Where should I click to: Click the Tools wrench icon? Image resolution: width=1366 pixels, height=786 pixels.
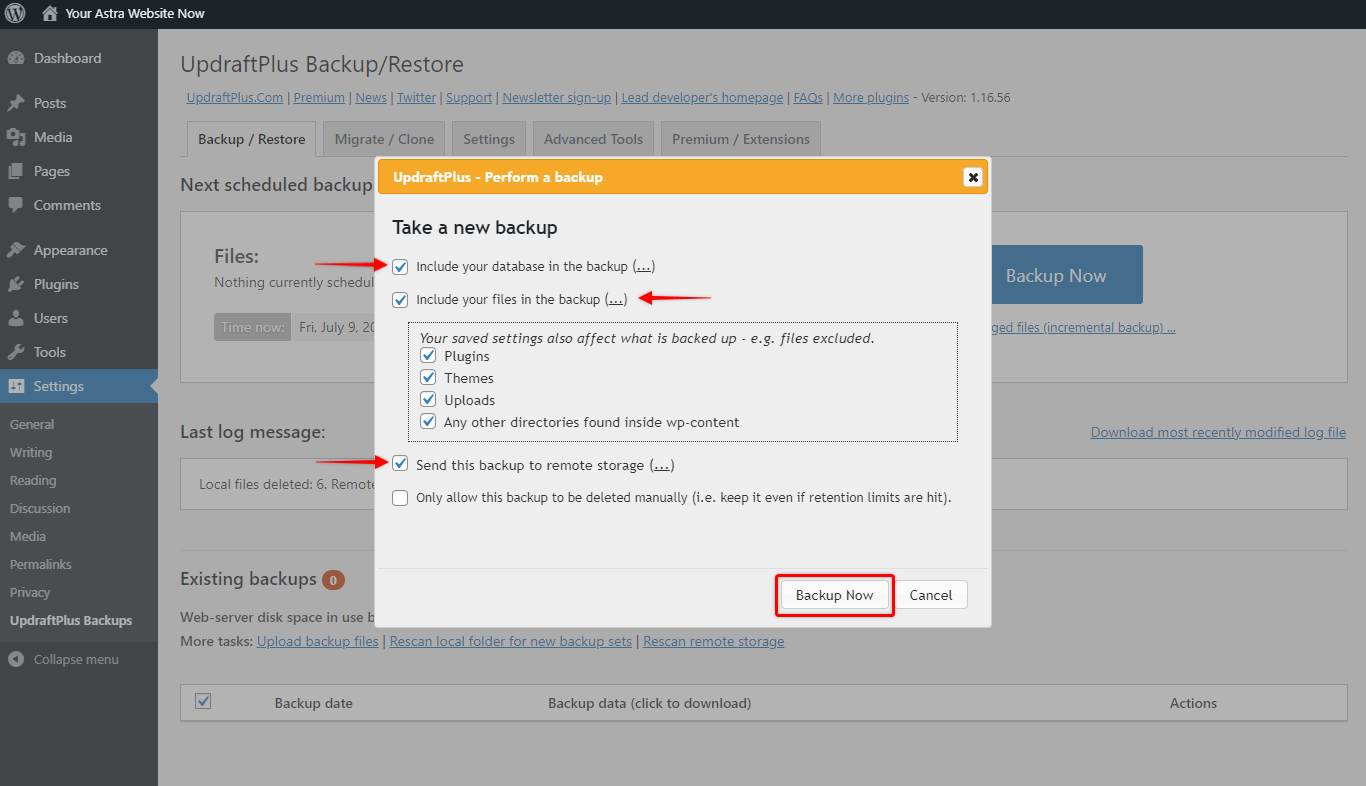pos(16,352)
